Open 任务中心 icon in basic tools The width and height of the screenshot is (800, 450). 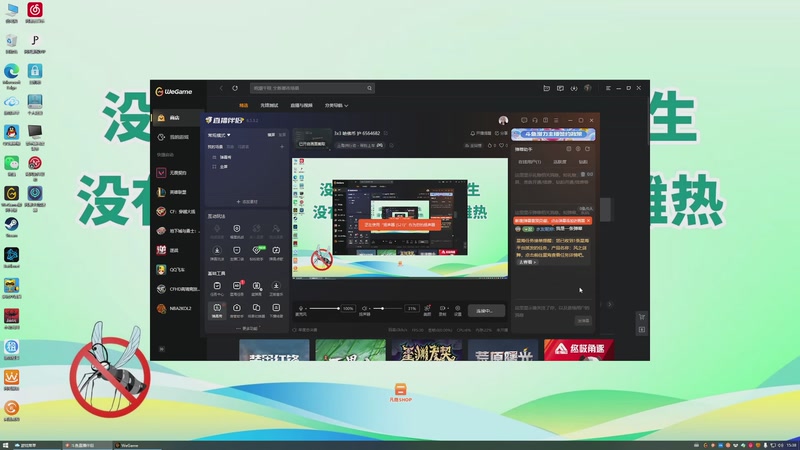(x=217, y=288)
